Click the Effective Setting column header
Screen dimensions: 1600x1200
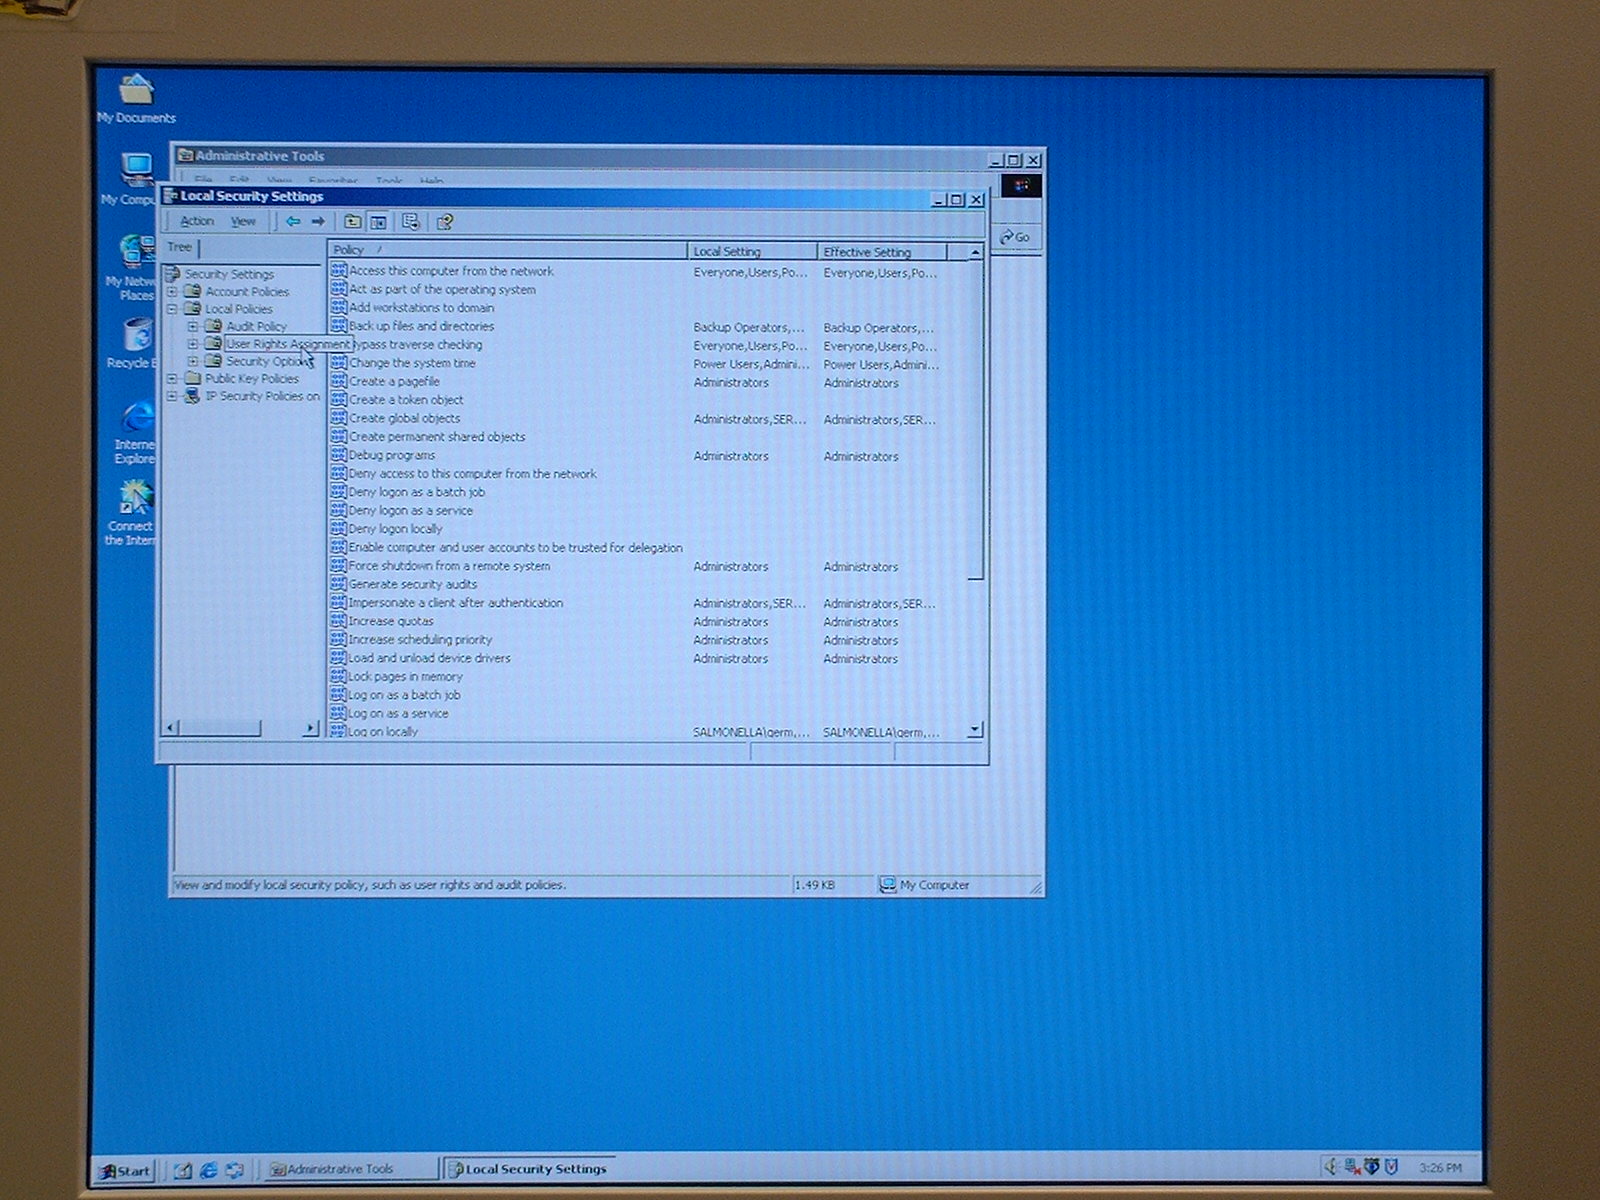click(x=880, y=252)
